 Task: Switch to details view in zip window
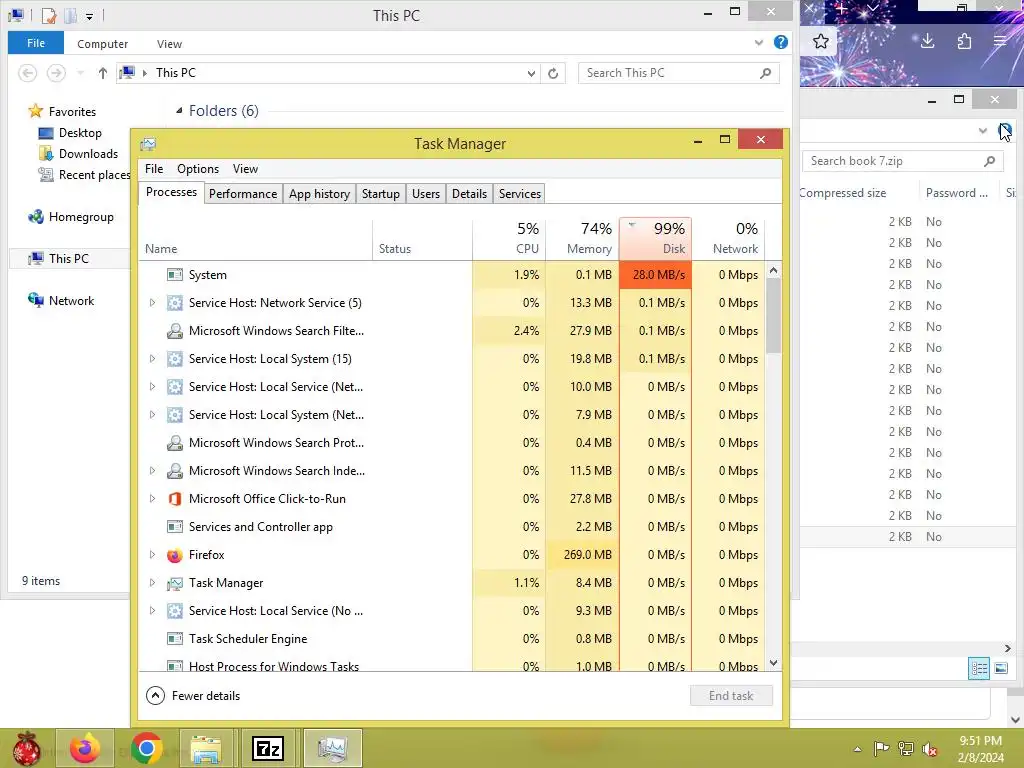(979, 668)
